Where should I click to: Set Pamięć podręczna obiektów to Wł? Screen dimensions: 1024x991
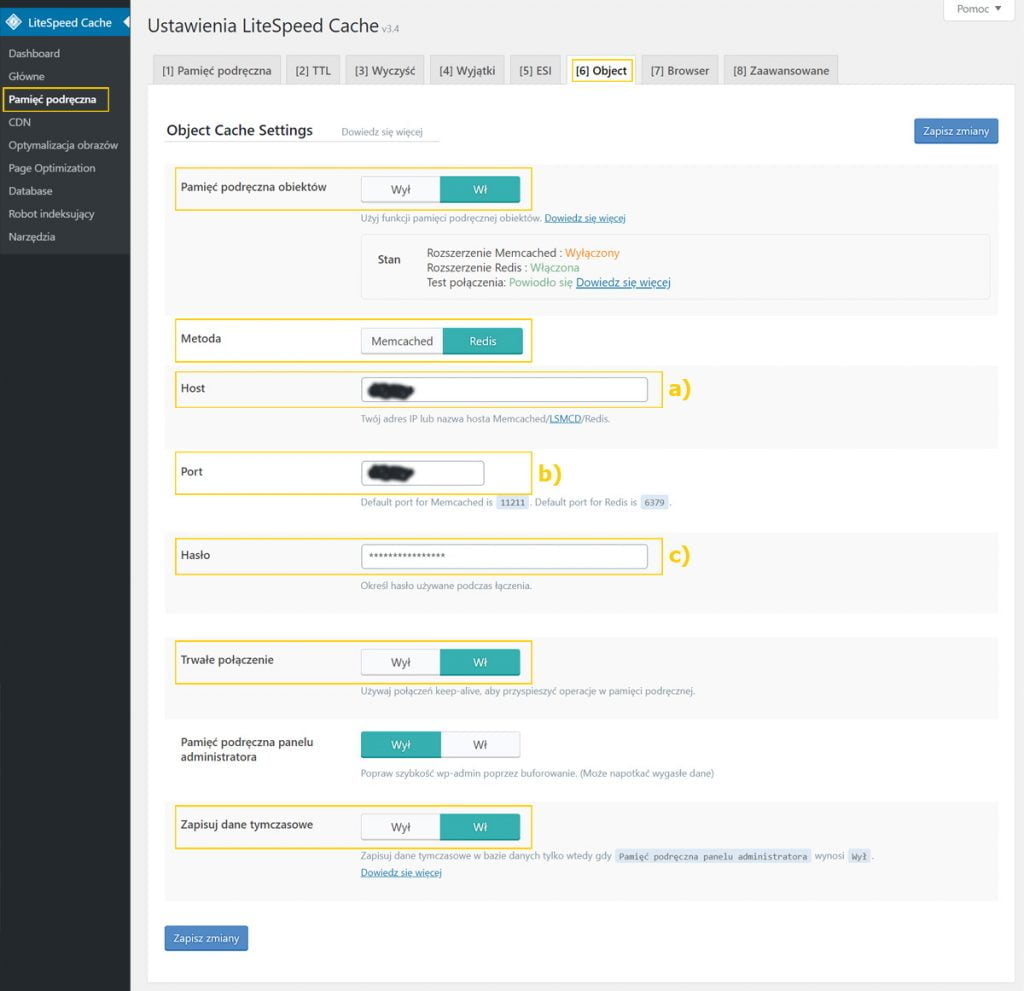480,189
